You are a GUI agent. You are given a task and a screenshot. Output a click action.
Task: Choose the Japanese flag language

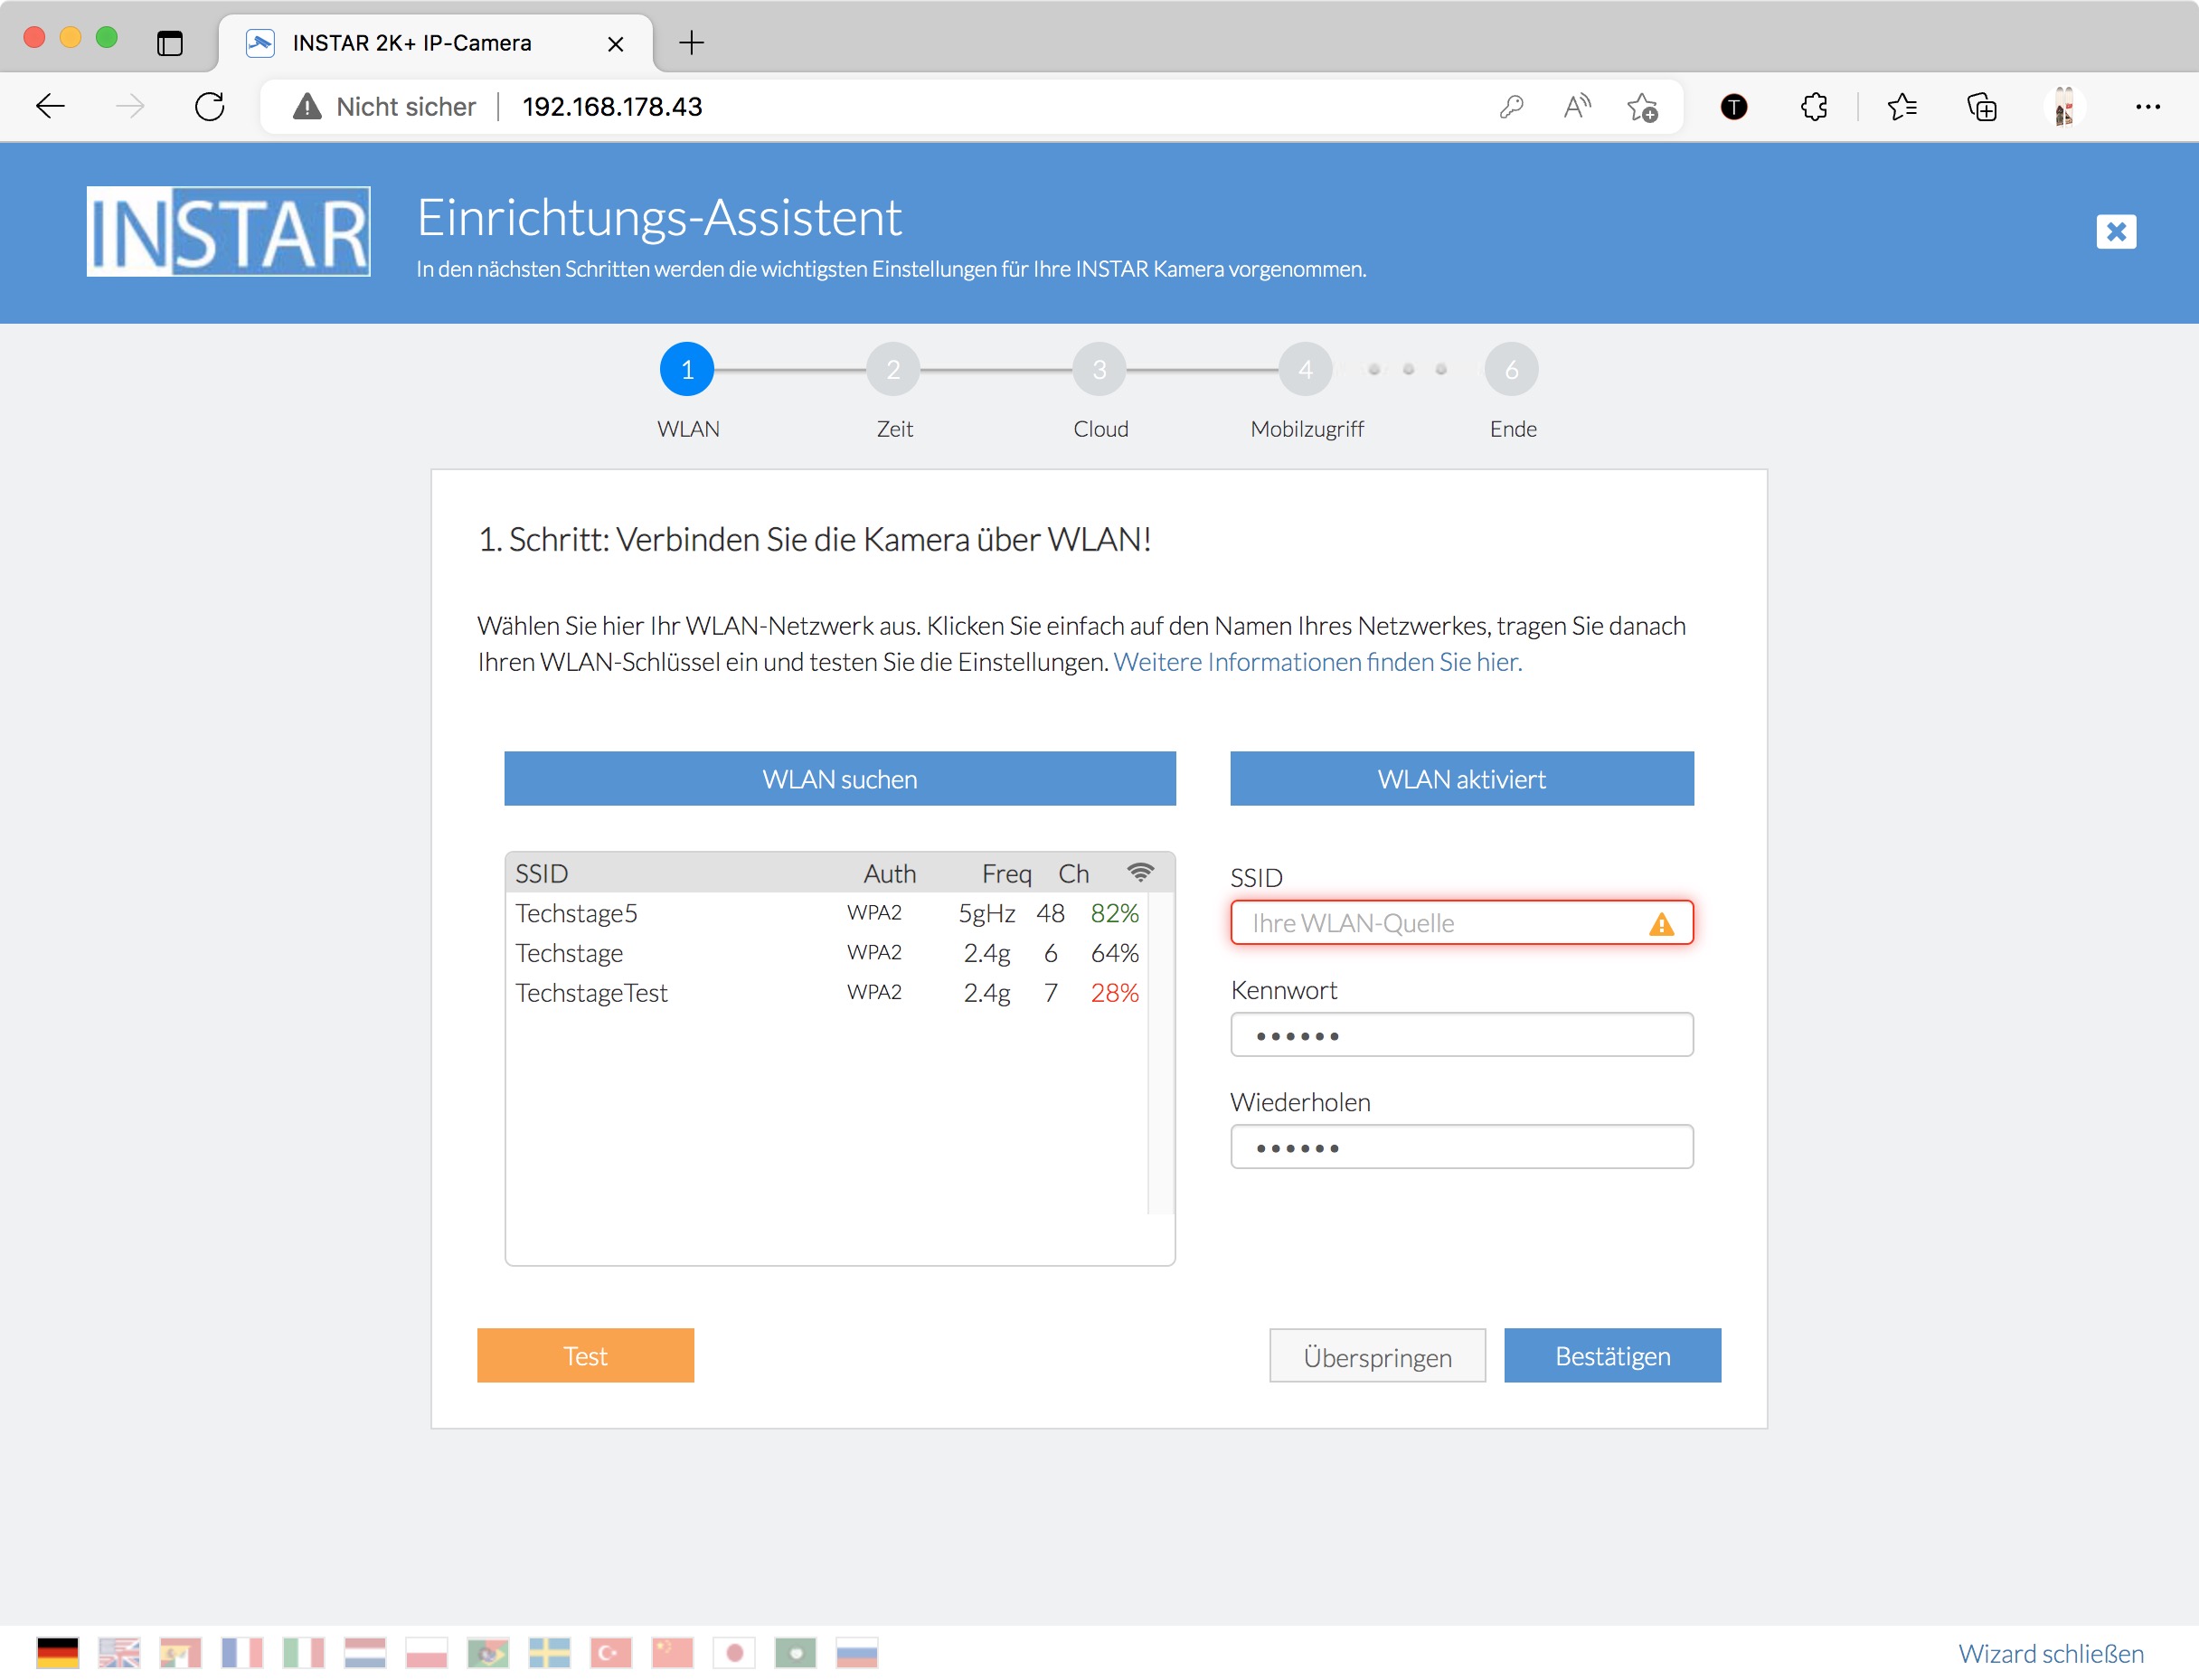click(x=734, y=1652)
